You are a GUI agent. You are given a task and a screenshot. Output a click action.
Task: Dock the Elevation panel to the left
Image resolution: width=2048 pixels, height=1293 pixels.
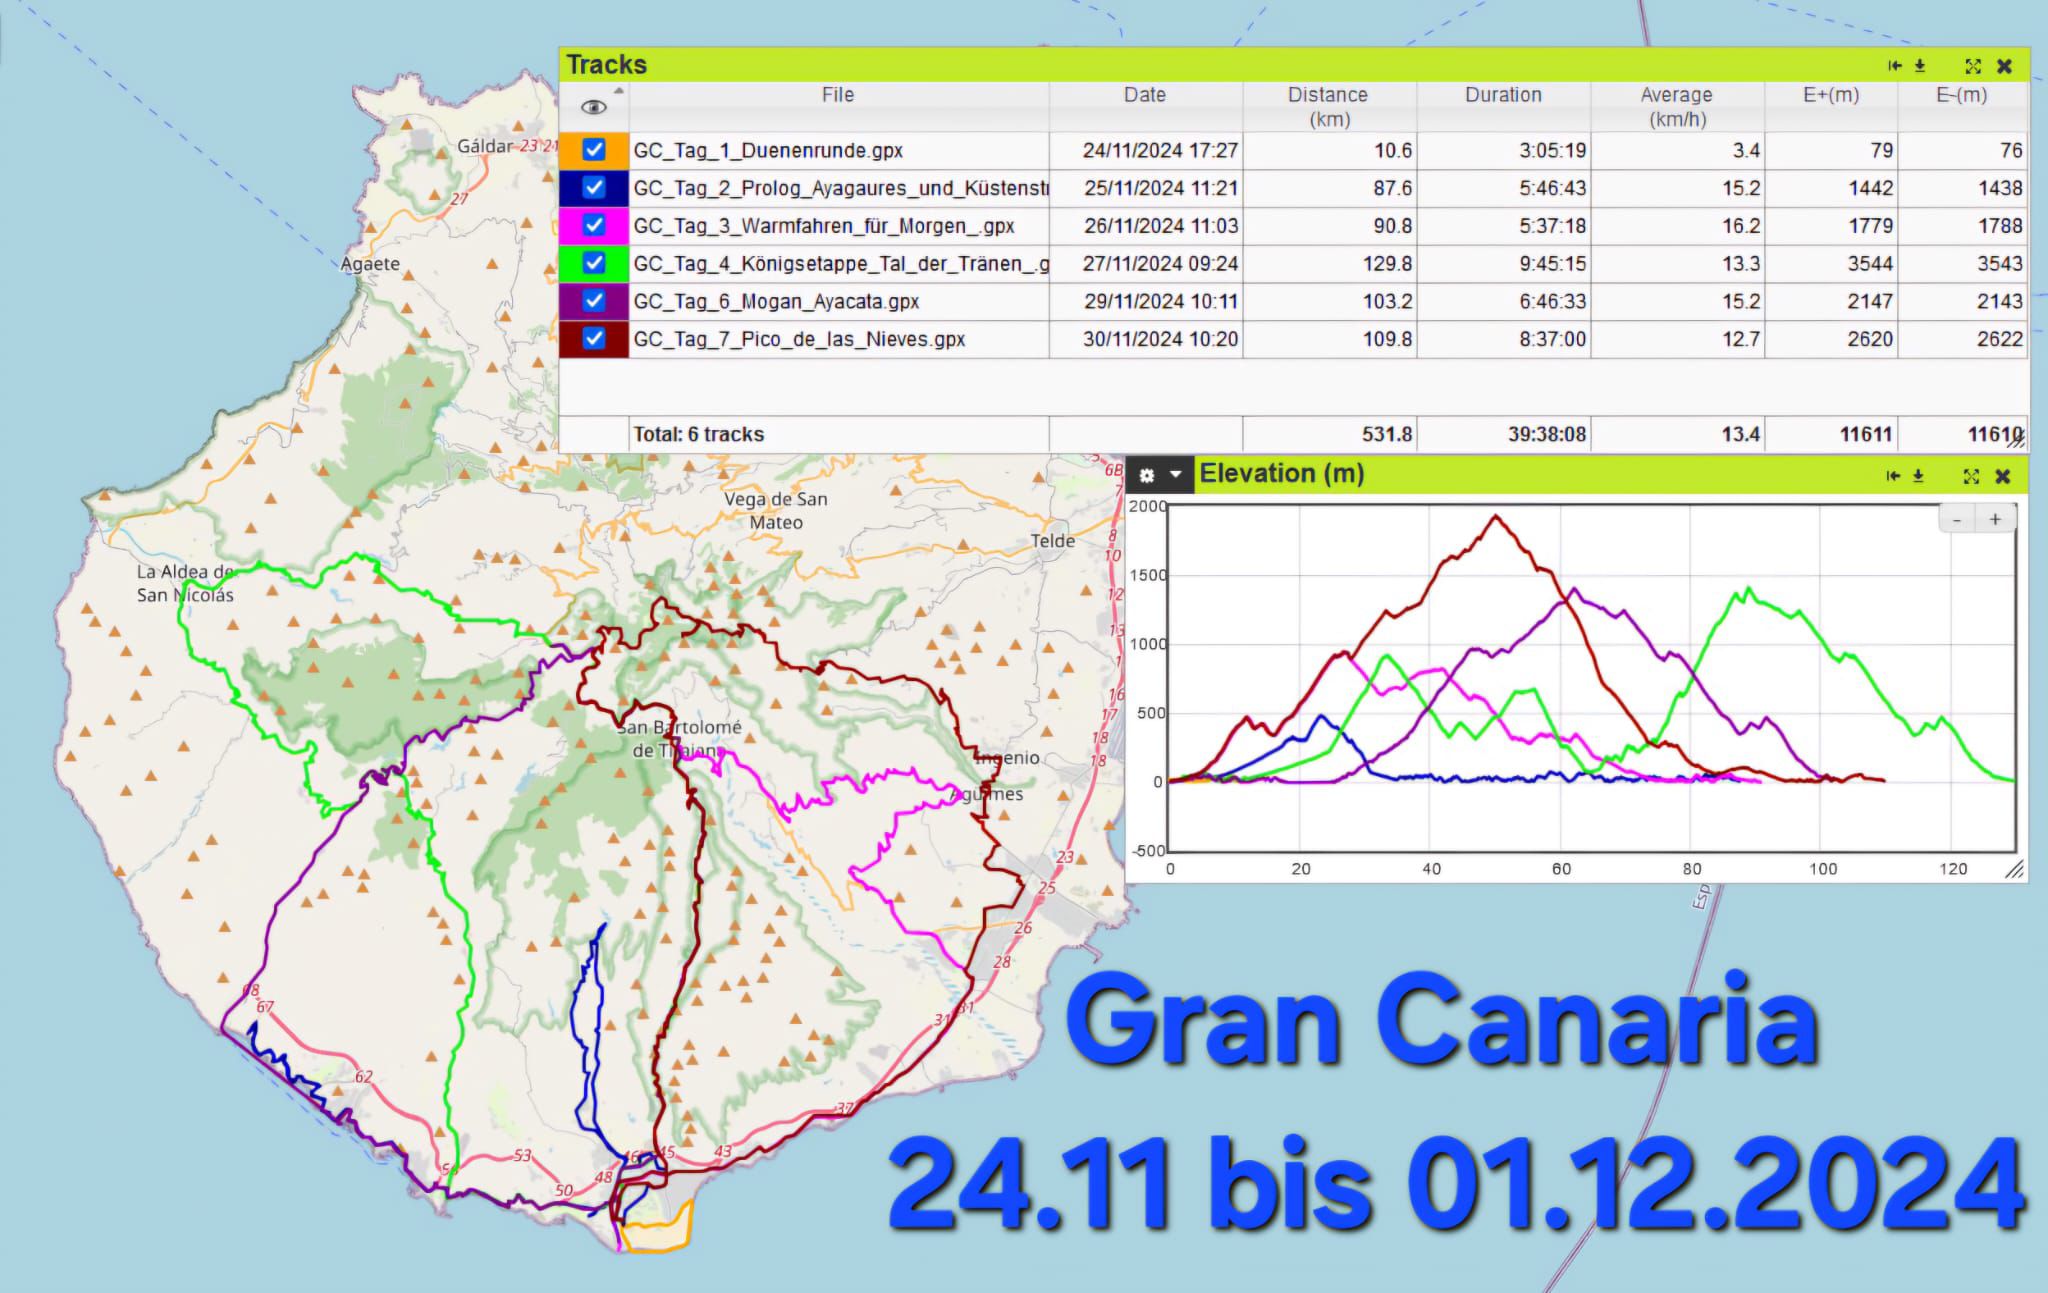[x=1892, y=476]
